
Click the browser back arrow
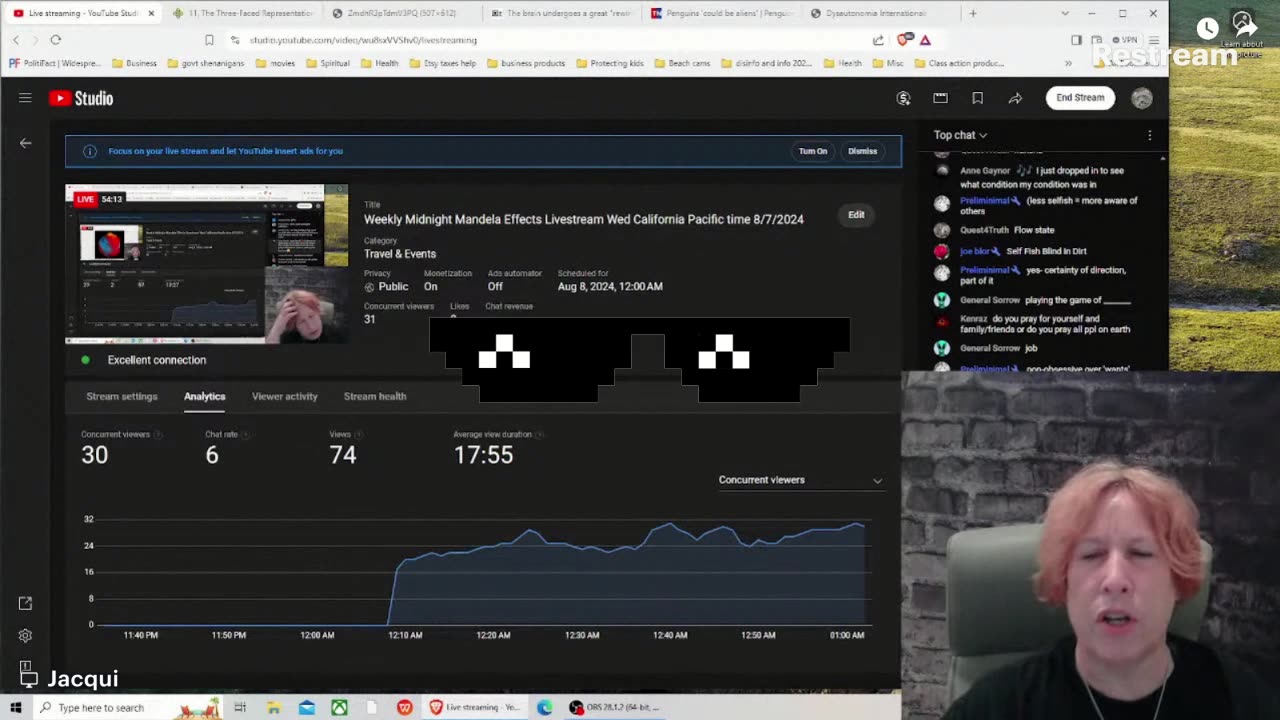click(16, 40)
